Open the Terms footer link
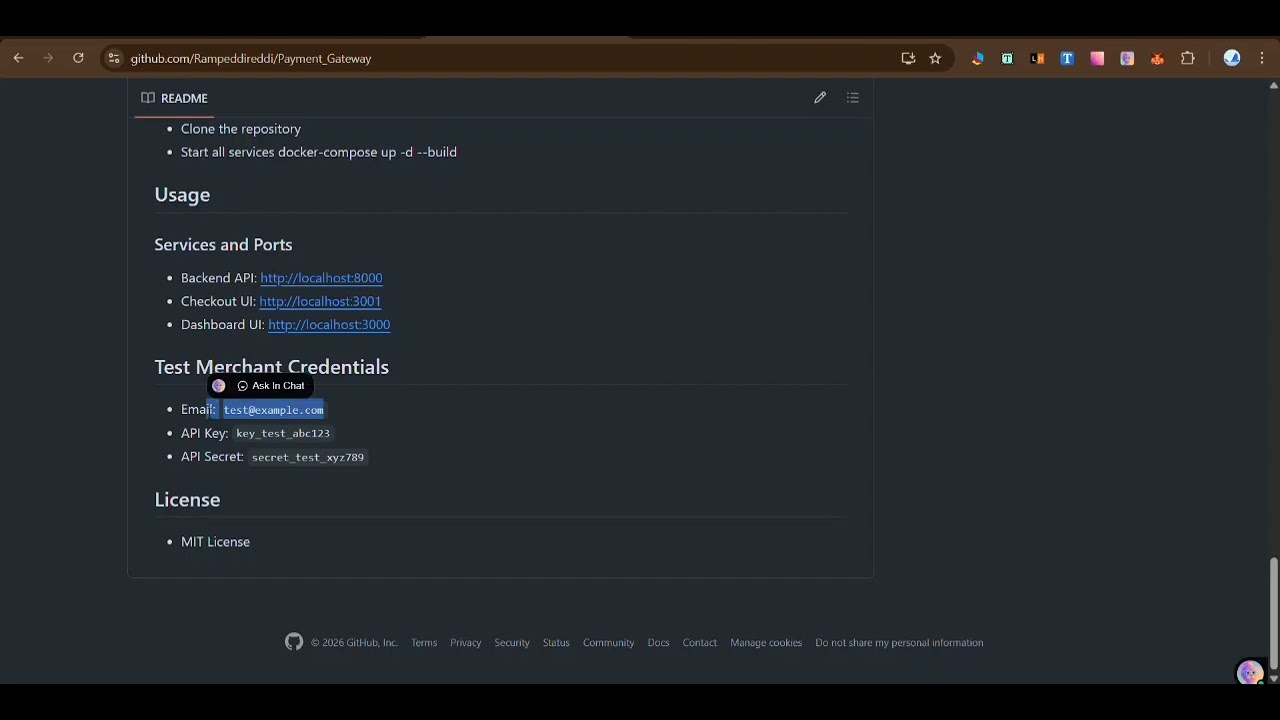 point(424,643)
